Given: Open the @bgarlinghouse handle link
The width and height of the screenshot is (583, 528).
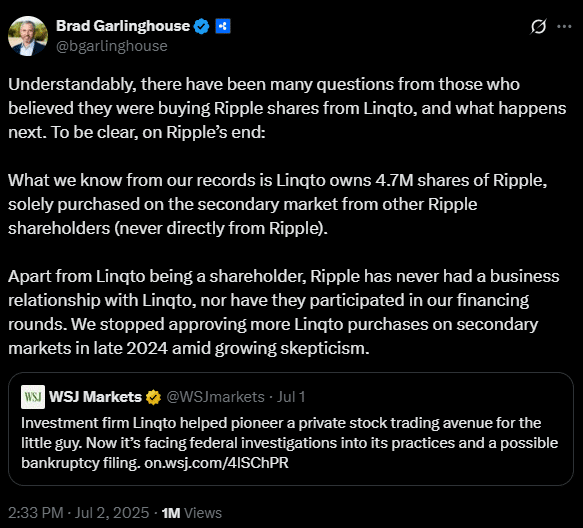Looking at the screenshot, I should click(x=112, y=46).
